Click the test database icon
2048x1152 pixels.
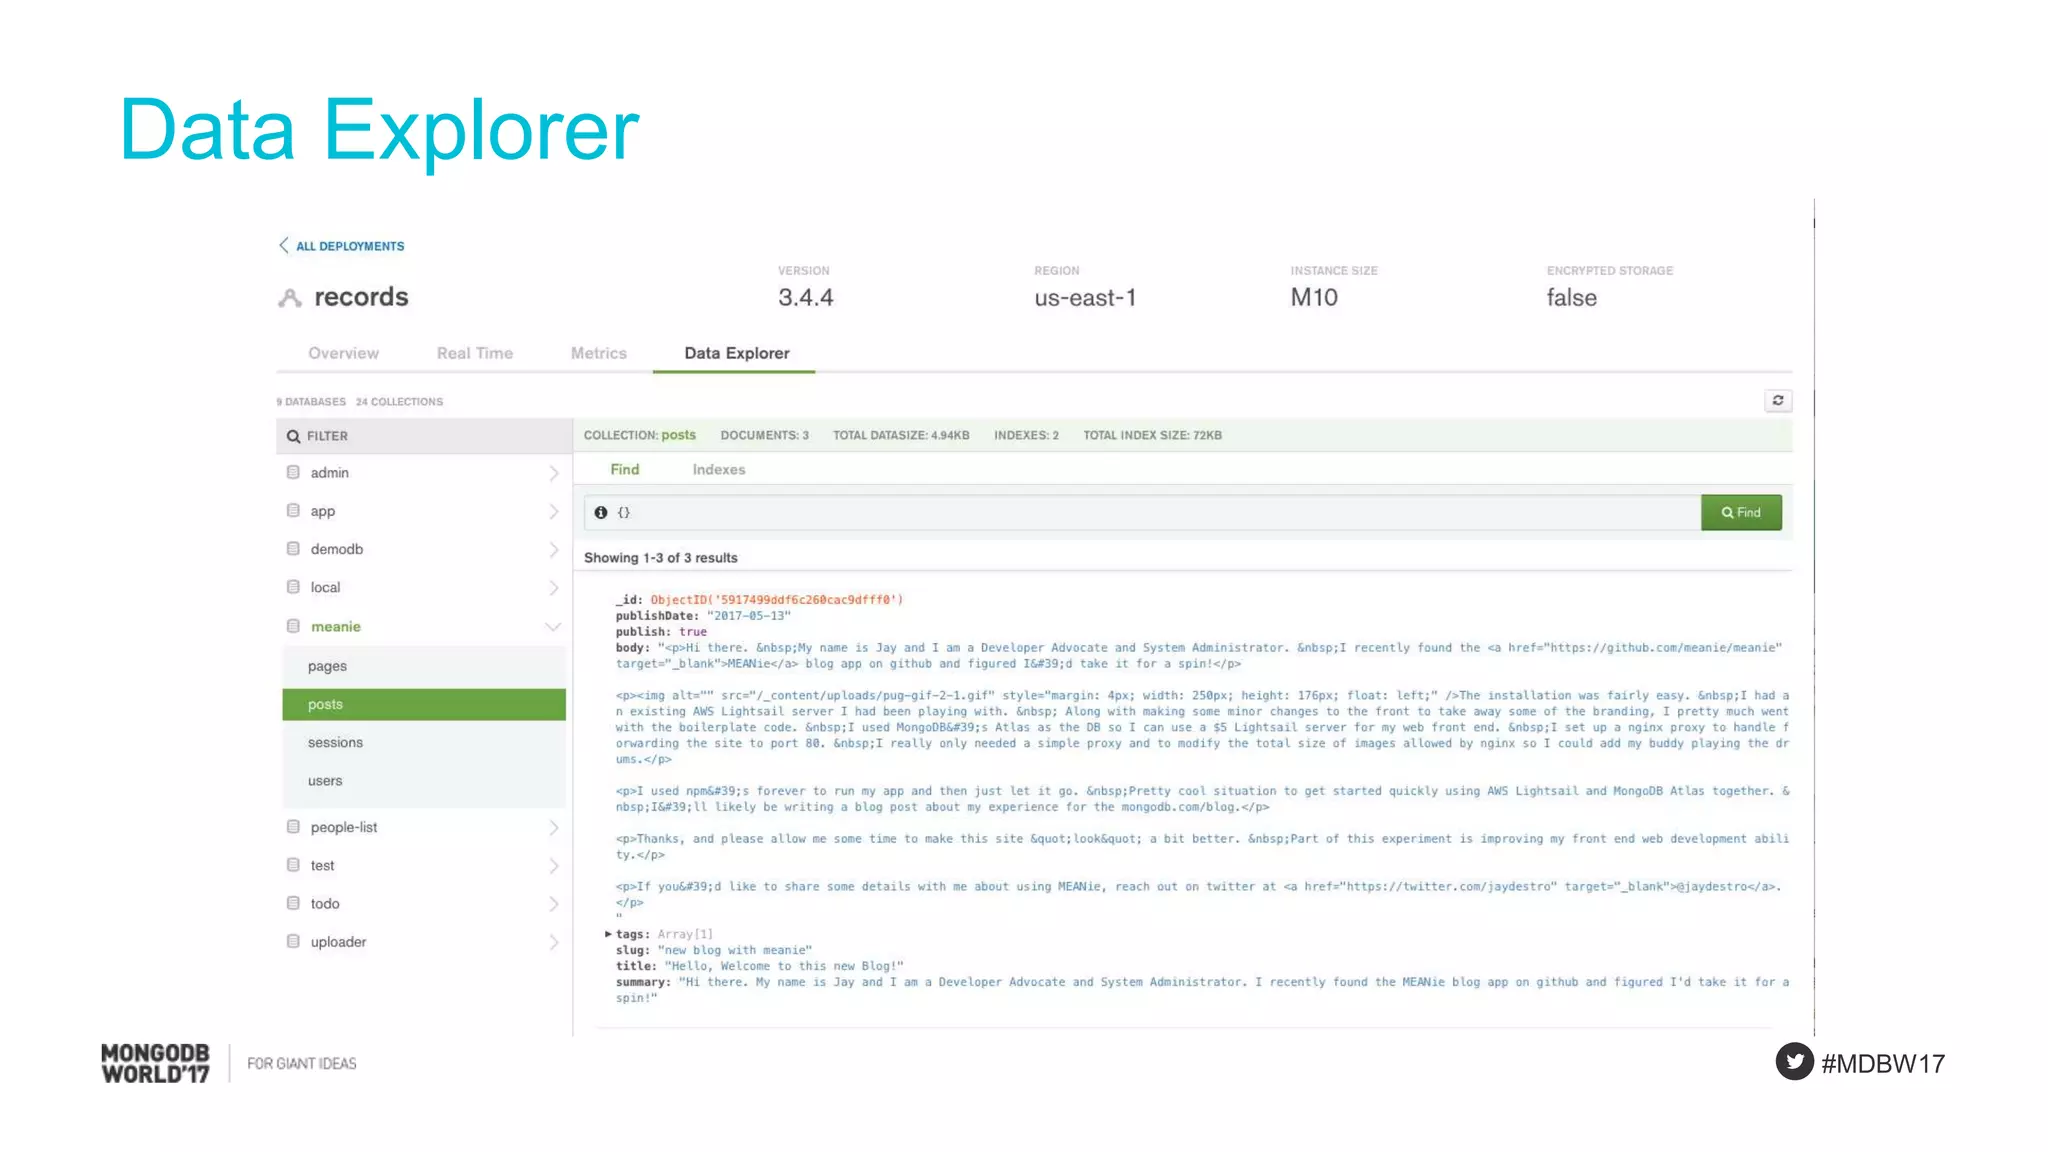(x=293, y=864)
